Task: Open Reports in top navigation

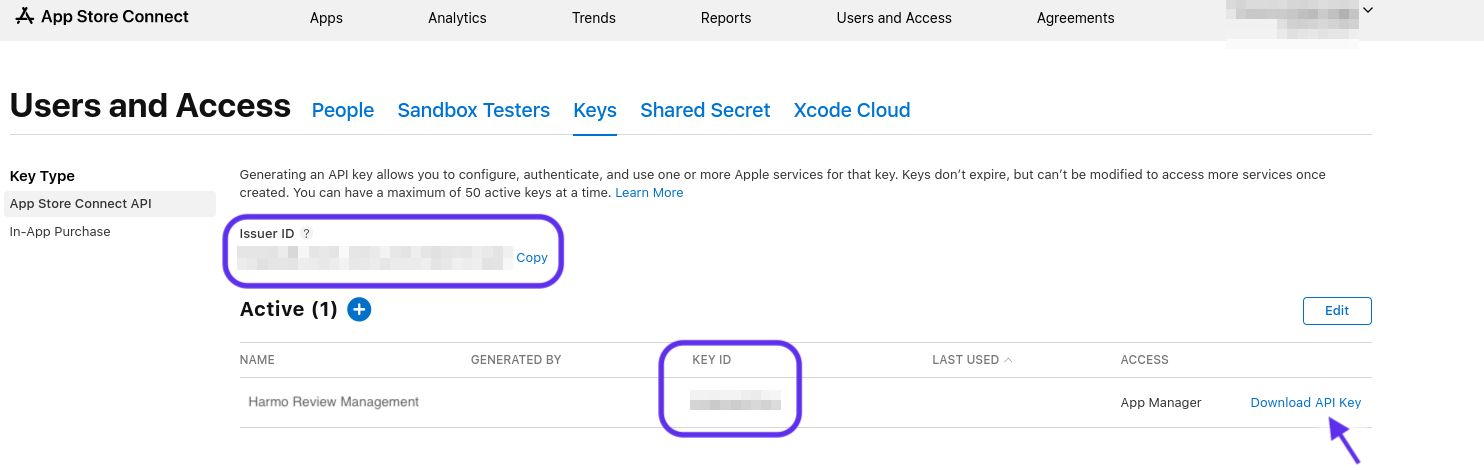Action: pos(726,18)
